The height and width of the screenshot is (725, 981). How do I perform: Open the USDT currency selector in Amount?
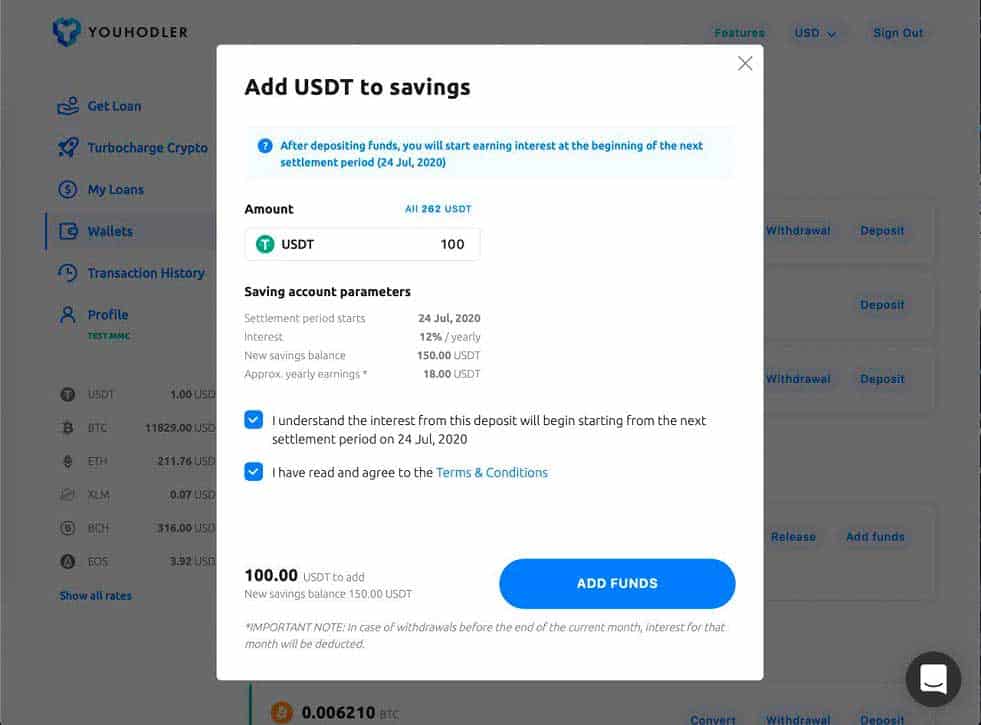pos(285,244)
